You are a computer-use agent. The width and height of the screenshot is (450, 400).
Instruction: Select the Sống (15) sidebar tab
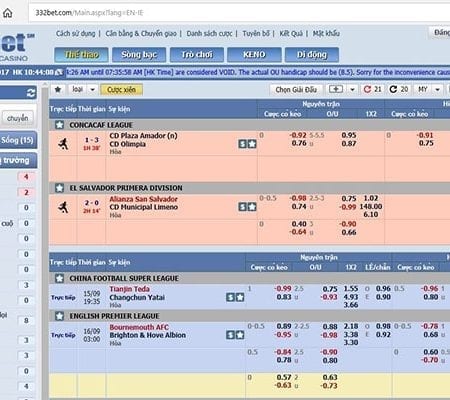point(17,140)
